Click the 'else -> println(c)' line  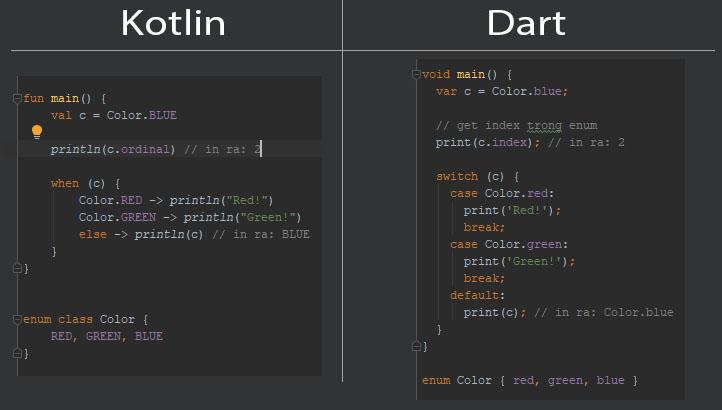[x=194, y=234]
